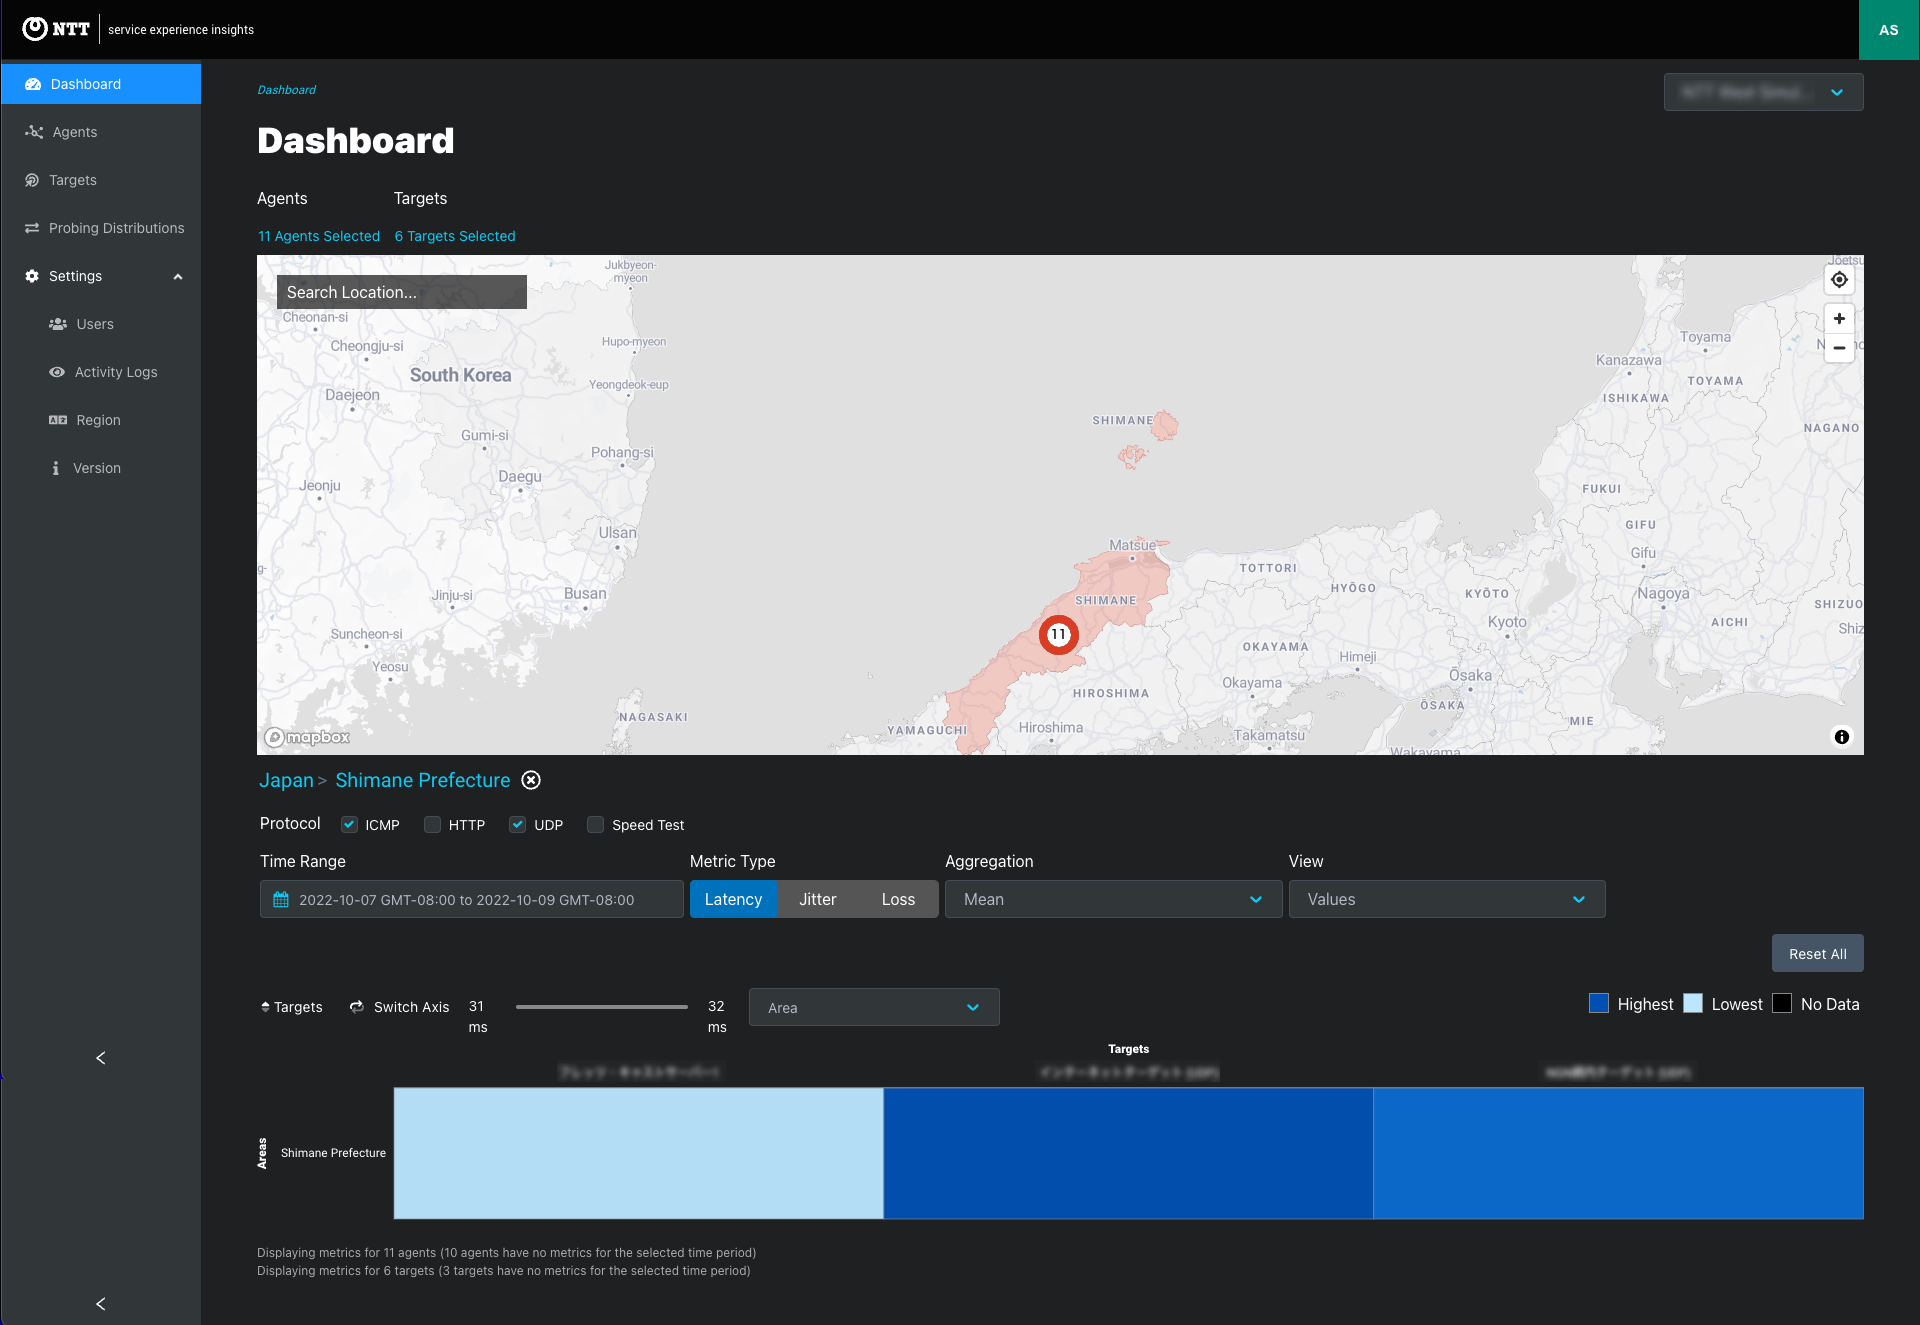Open Probing Distributions in sidebar

coord(116,228)
